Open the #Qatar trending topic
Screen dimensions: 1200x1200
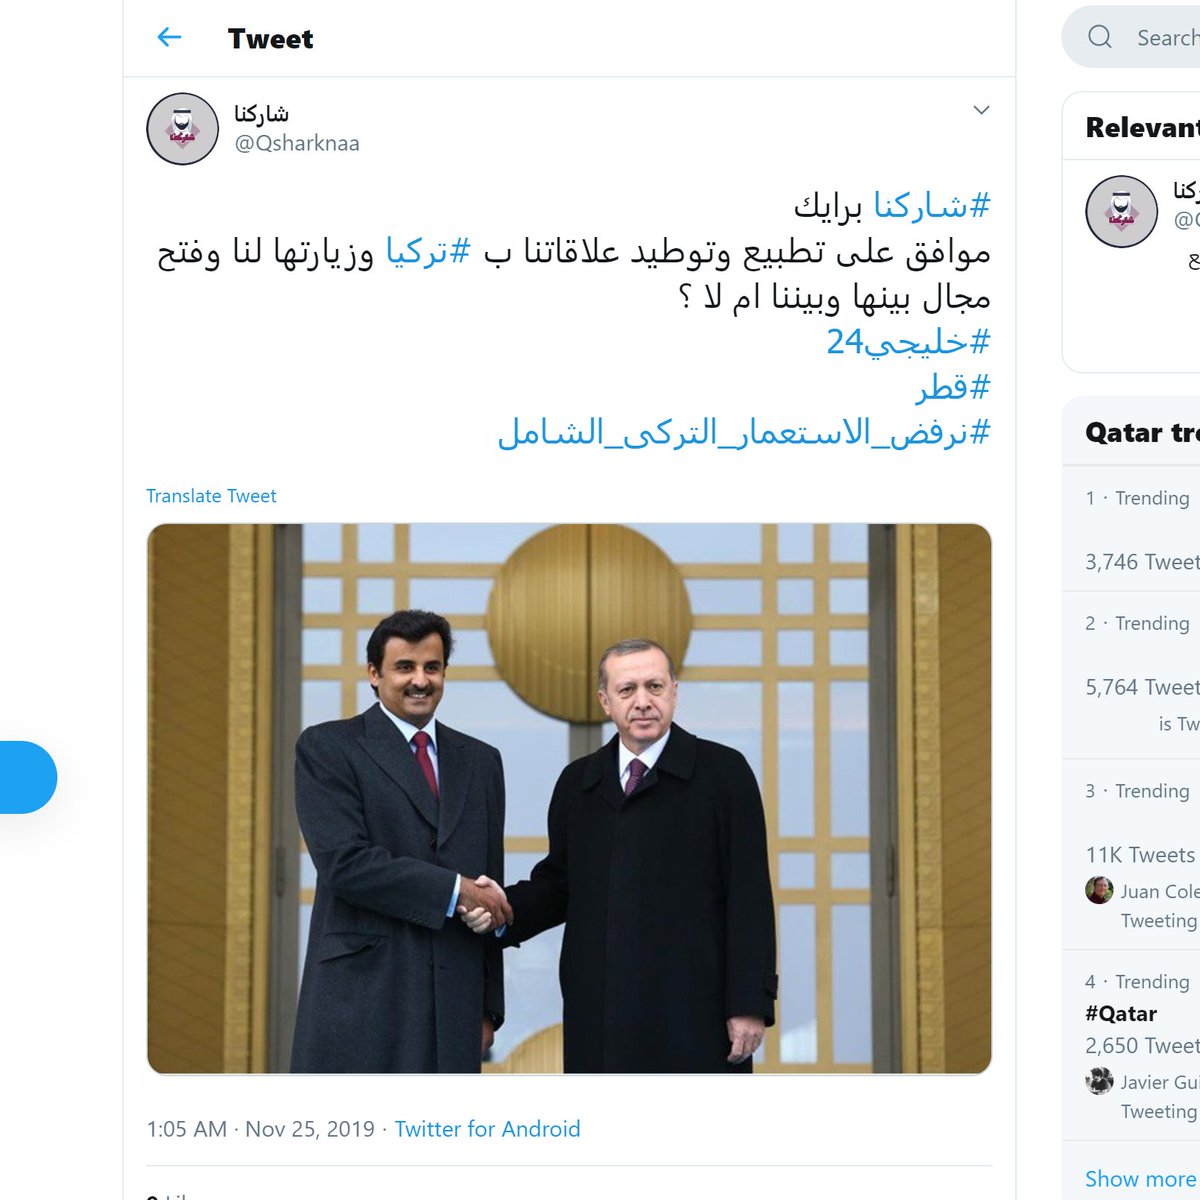(x=1121, y=1013)
